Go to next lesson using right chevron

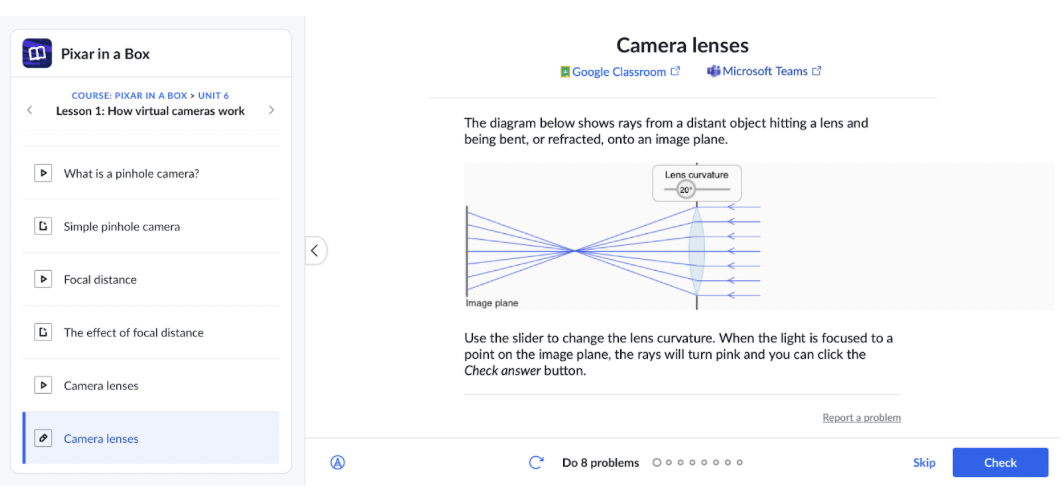(271, 110)
